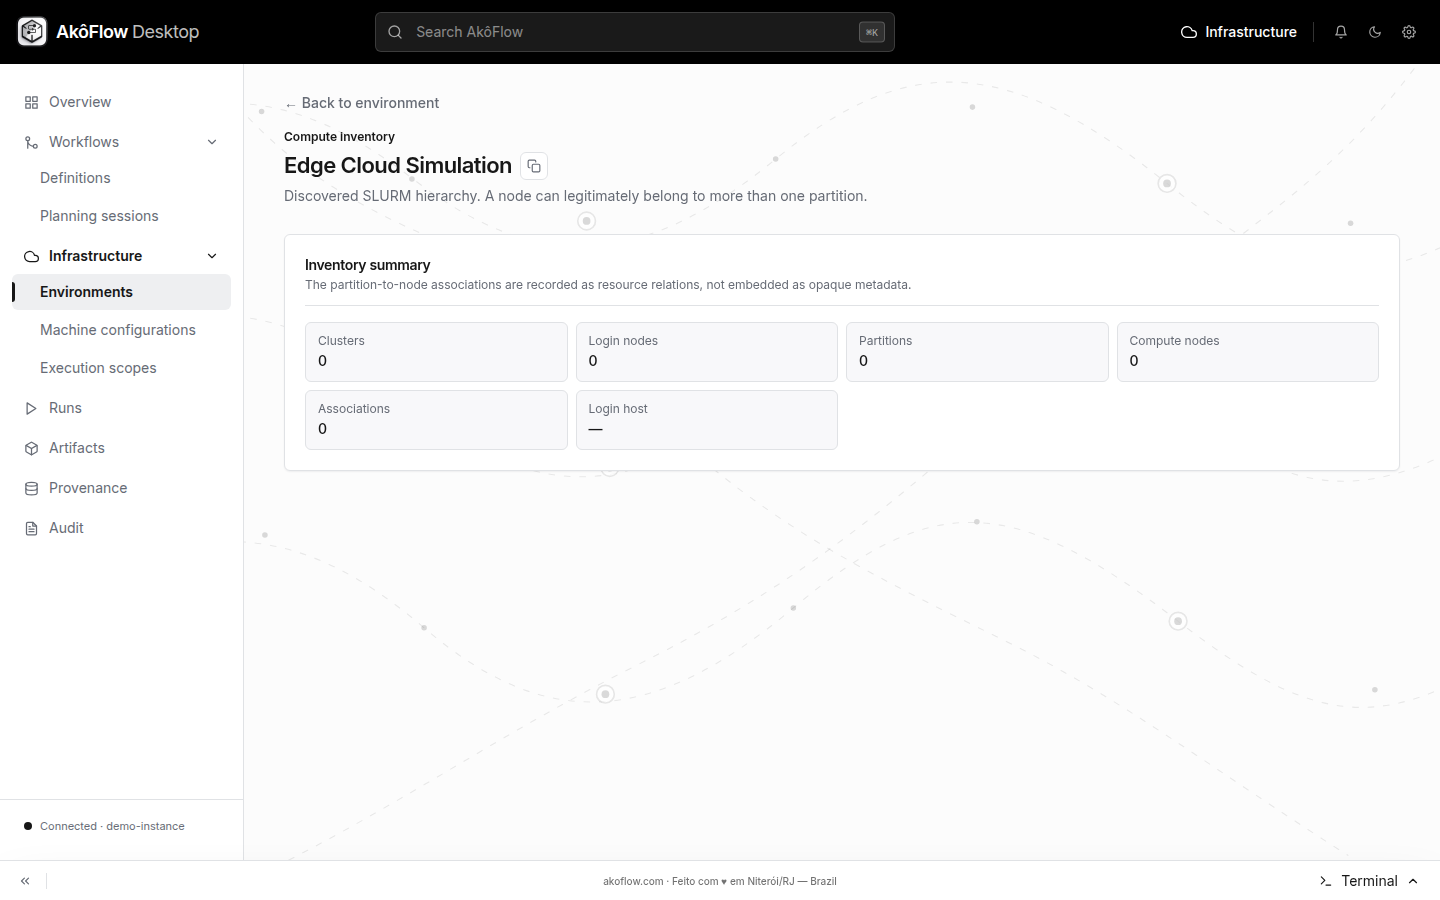Collapse the Workflows group chevron

point(212,142)
